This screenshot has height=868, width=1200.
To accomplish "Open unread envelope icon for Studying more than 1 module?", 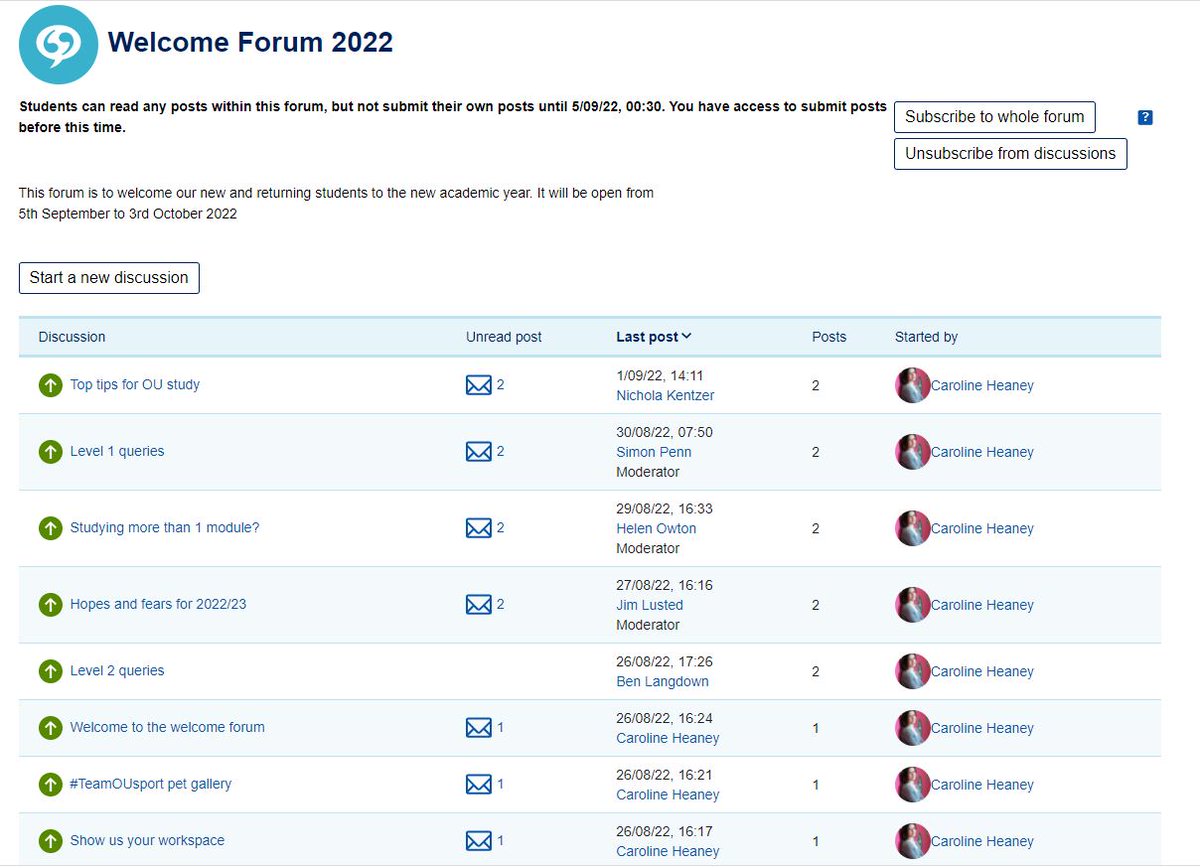I will [479, 528].
